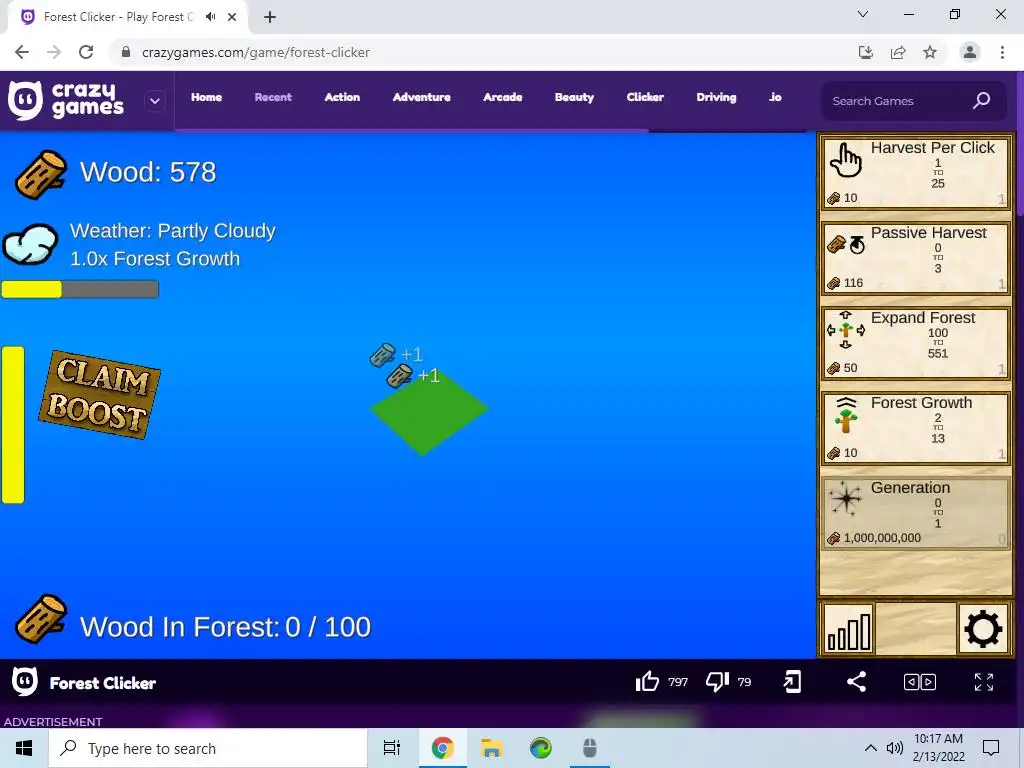Open the Chrome three-dot menu

[x=1002, y=52]
